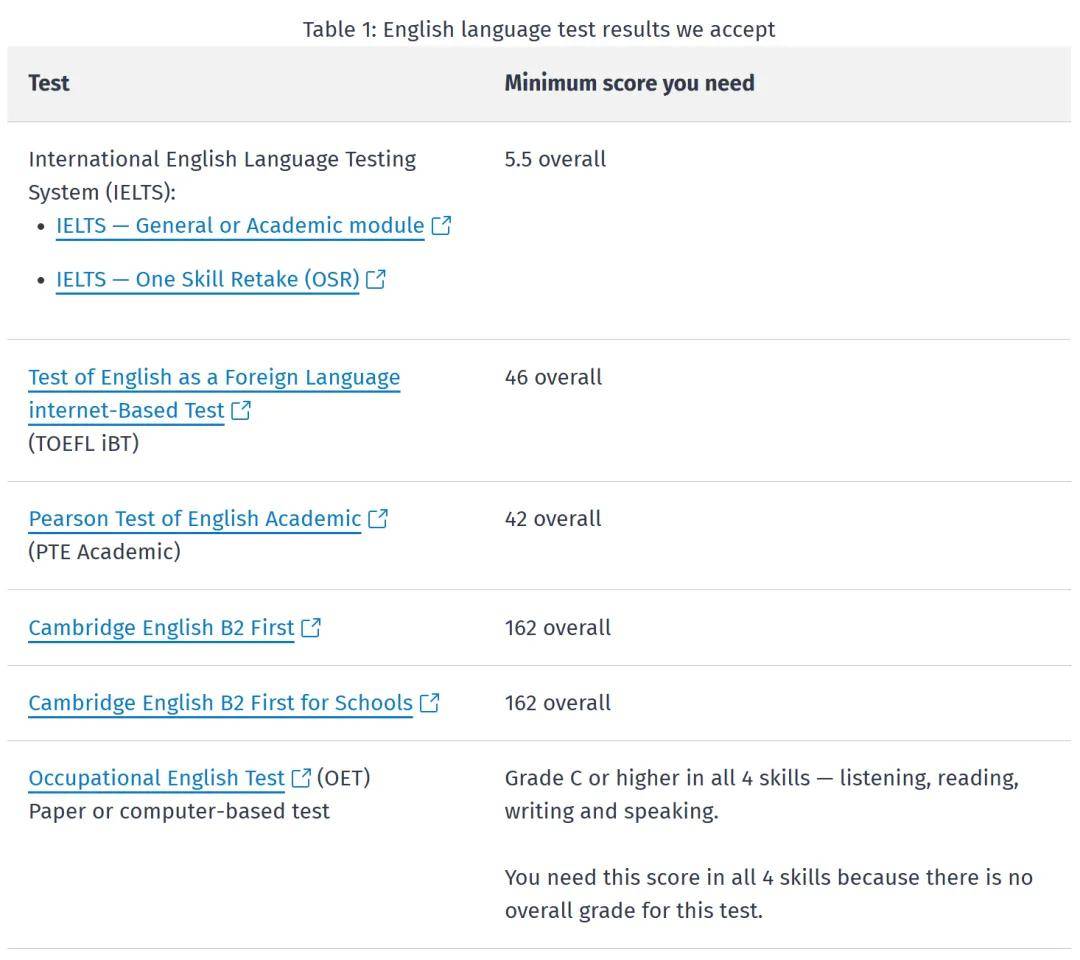1080x960 pixels.
Task: Go to the Occupational English Test link
Action: 156,778
